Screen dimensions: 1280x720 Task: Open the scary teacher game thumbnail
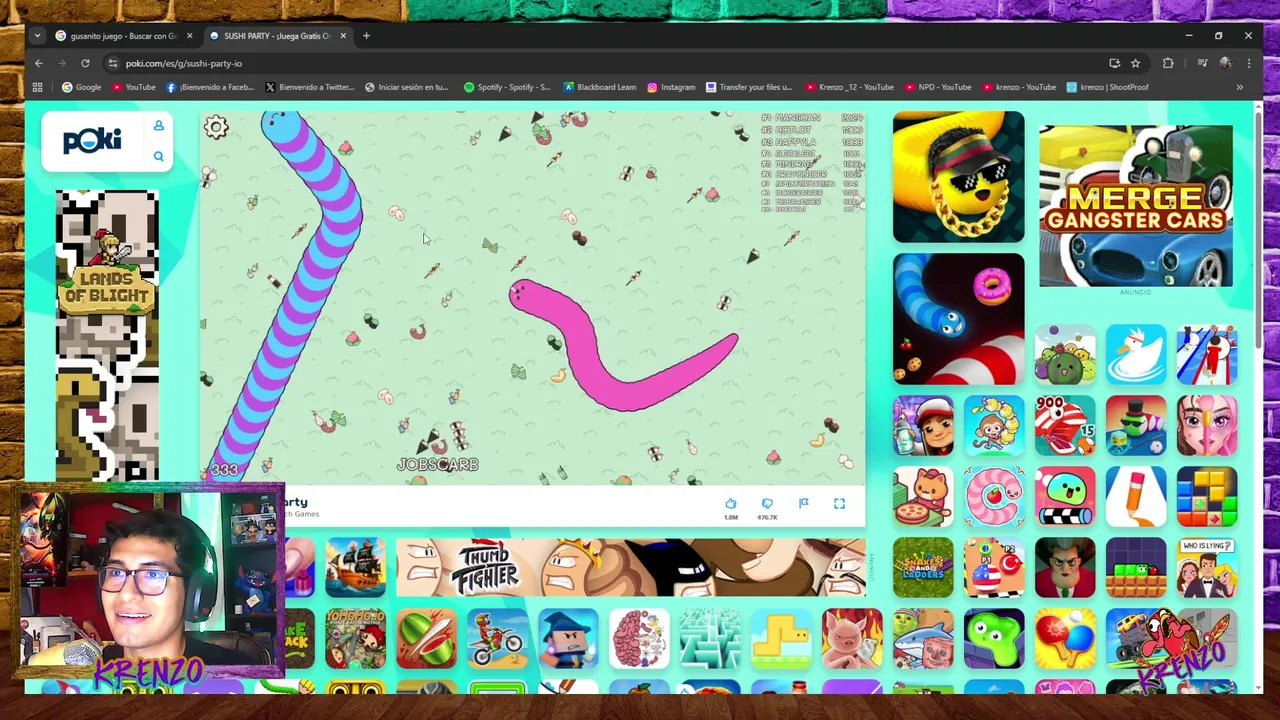1065,567
